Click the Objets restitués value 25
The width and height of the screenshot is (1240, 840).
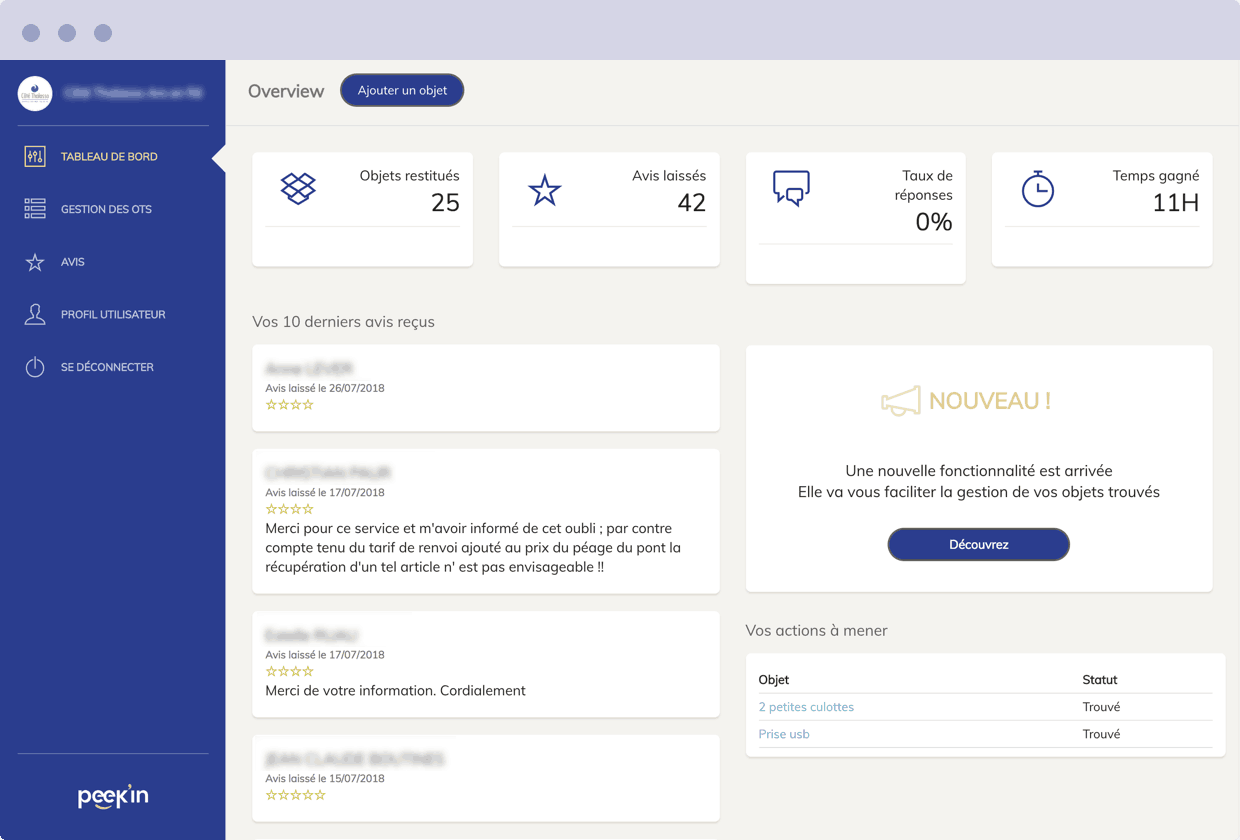coord(445,202)
